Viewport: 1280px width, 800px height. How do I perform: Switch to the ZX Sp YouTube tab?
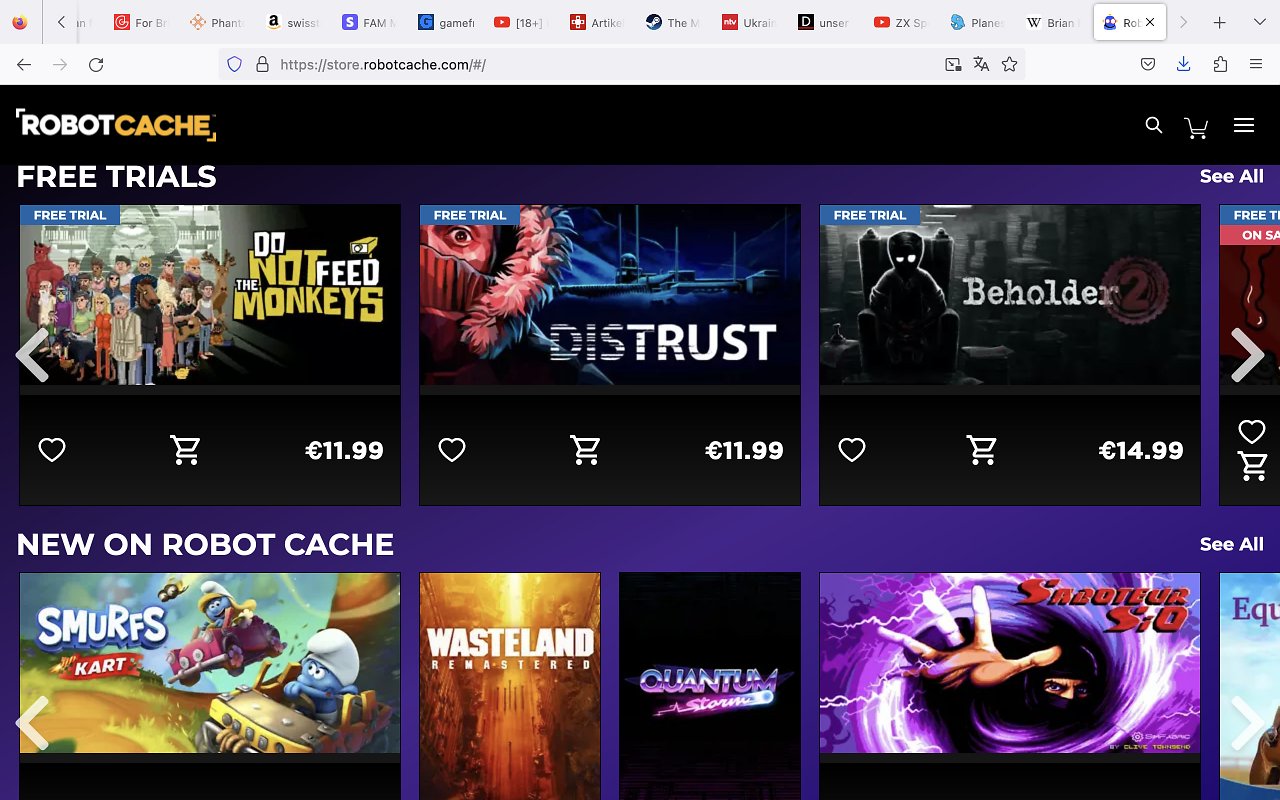tap(902, 22)
